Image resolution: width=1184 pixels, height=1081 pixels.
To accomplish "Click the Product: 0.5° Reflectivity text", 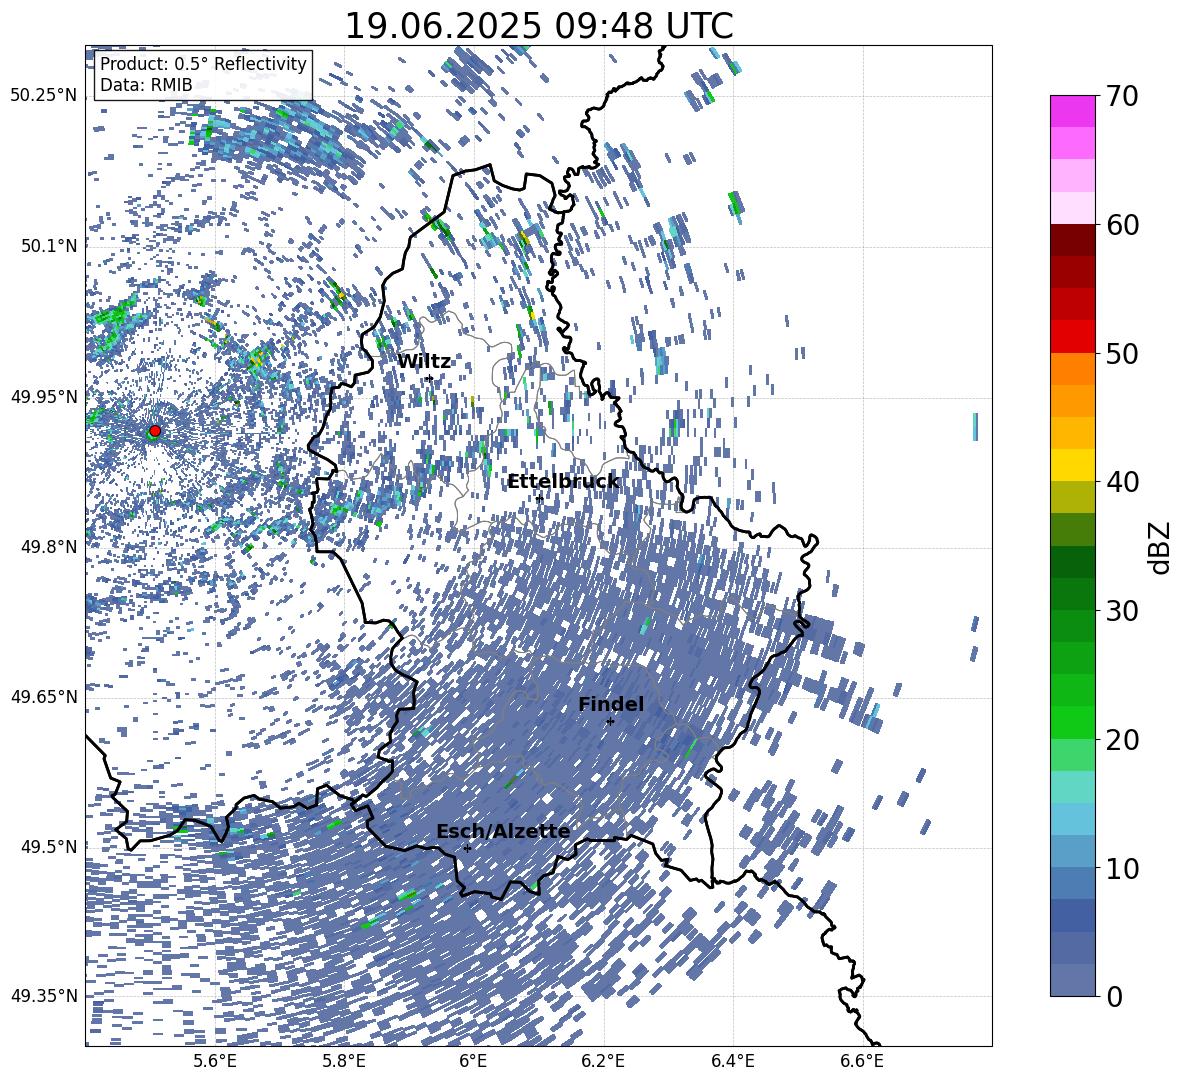I will coord(203,63).
